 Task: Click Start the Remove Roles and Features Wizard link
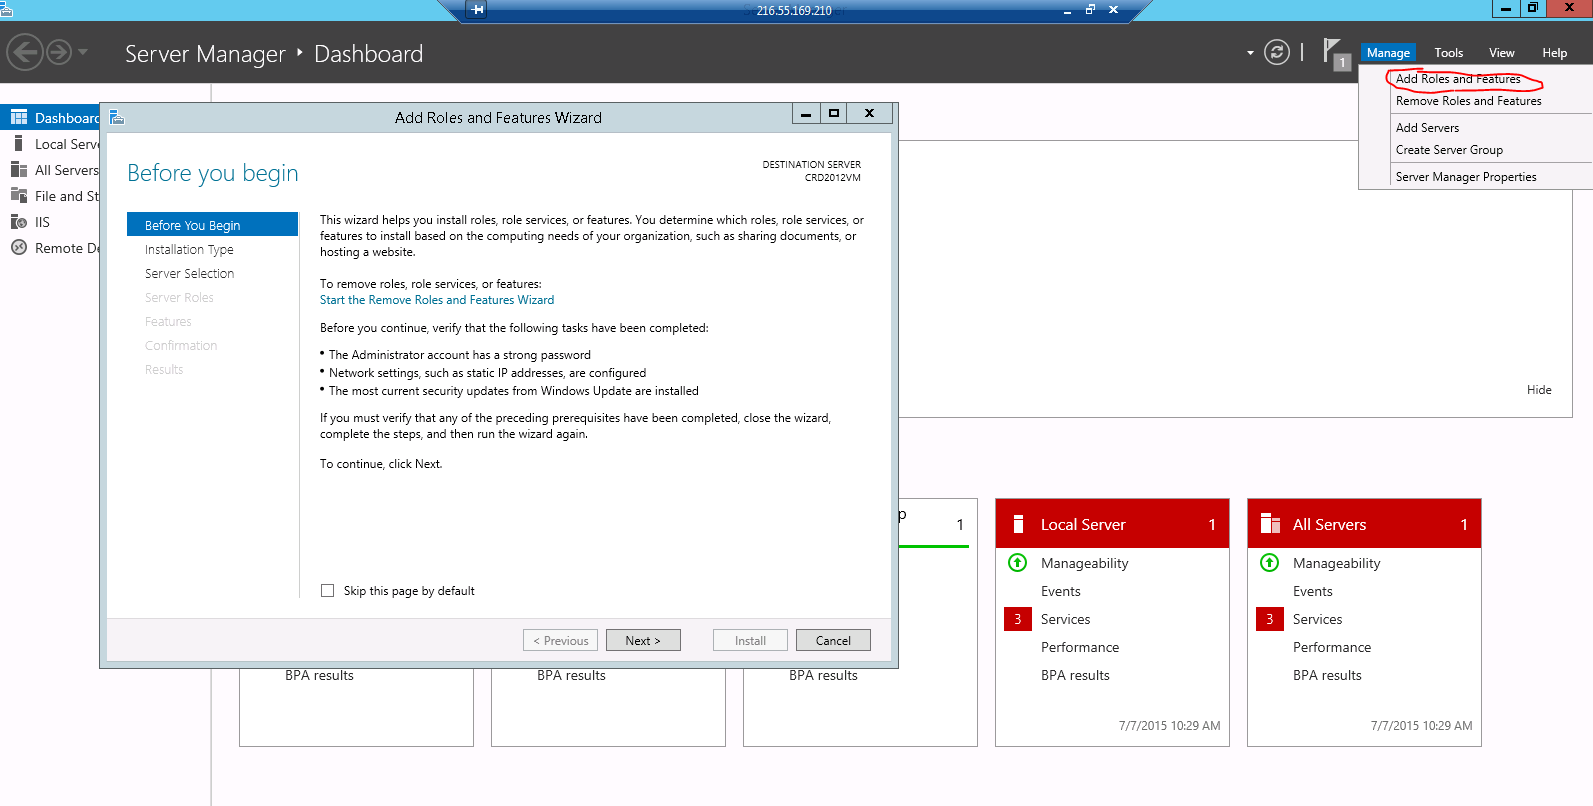437,300
